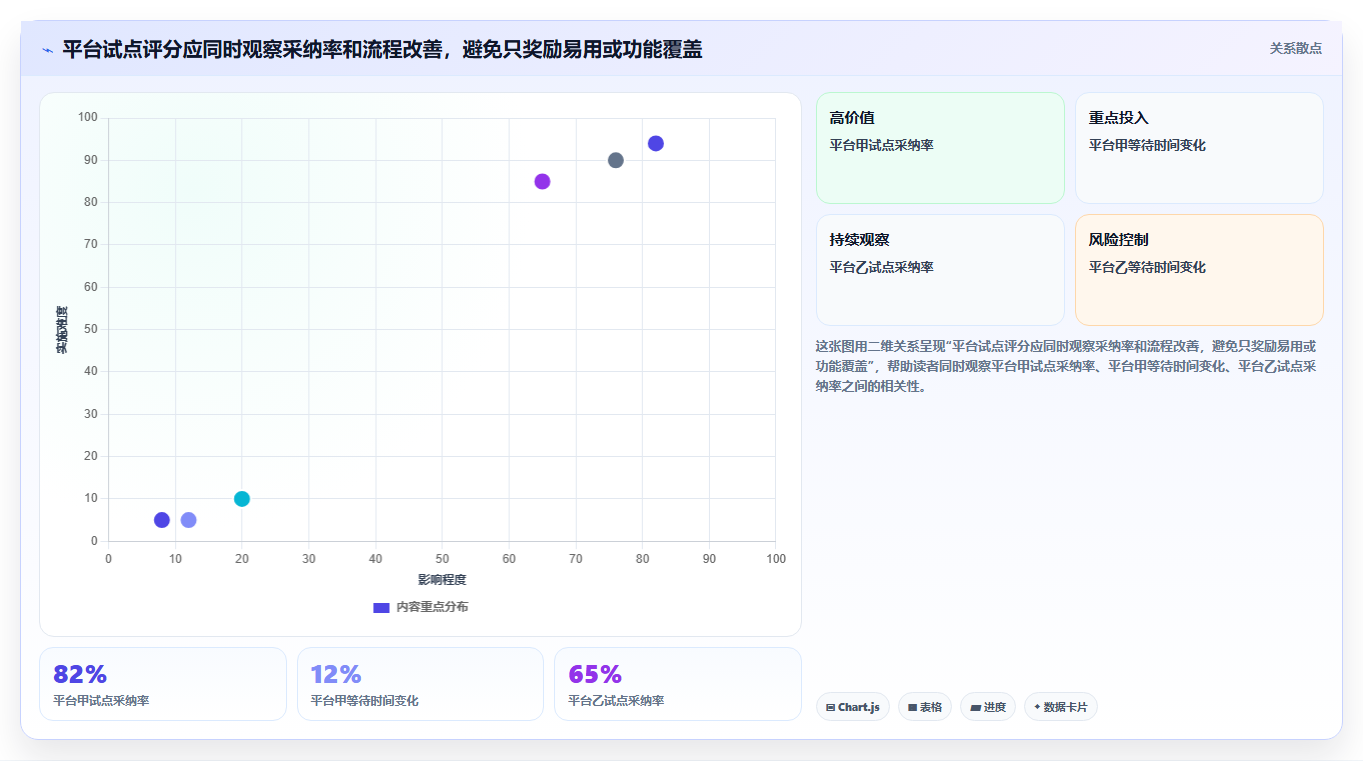Click the 65% value text
1363x761 pixels.
pos(595,674)
